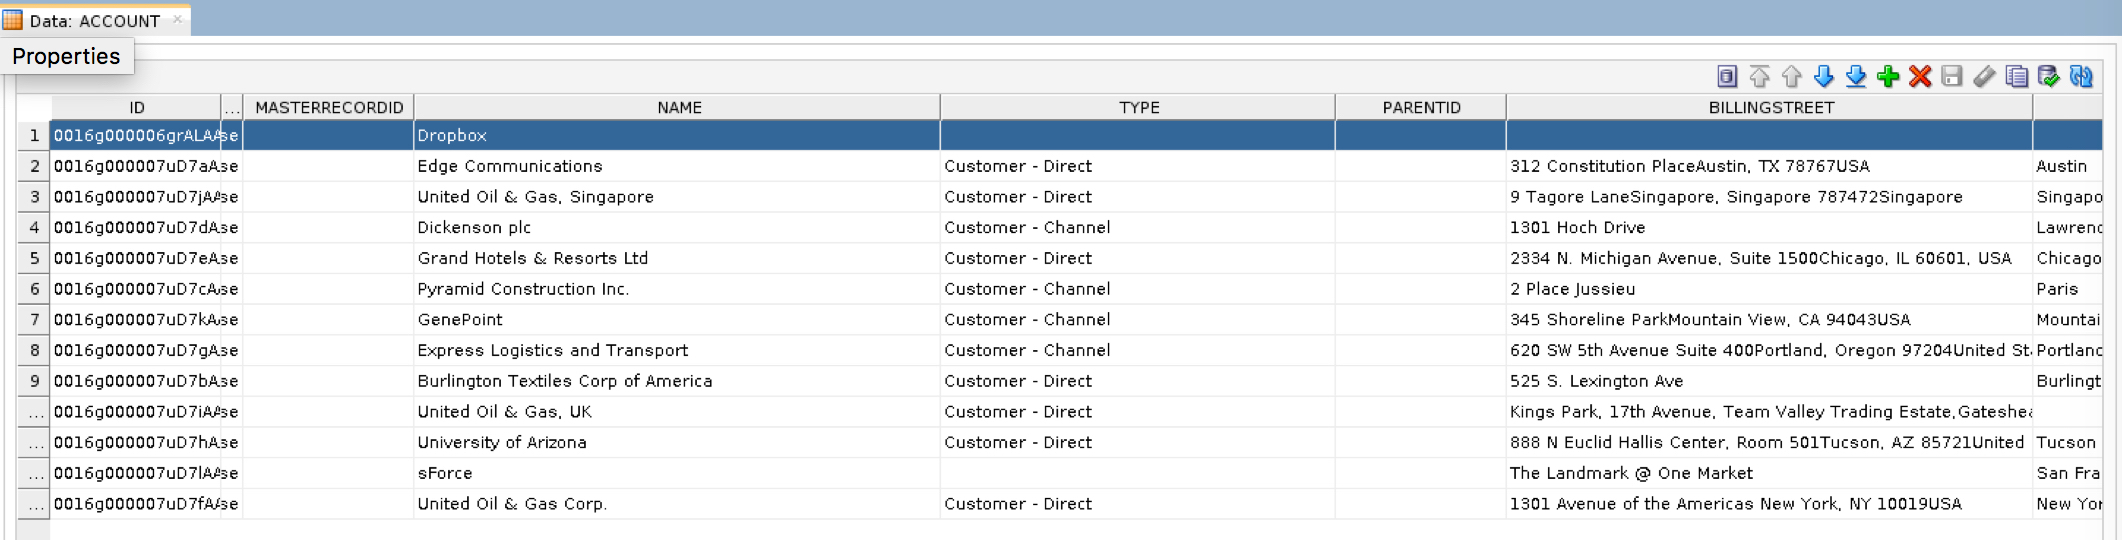The image size is (2122, 540).
Task: Go to first record with top arrow
Action: pyautogui.click(x=1760, y=77)
